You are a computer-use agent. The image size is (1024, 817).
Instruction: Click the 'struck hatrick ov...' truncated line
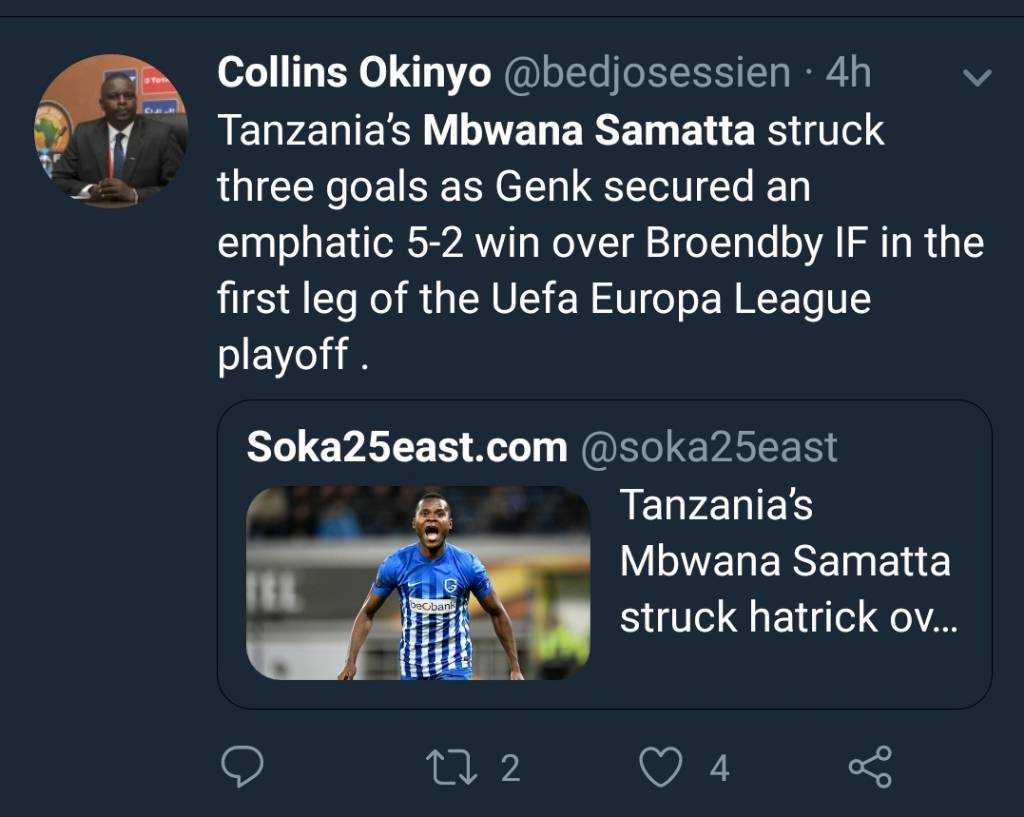click(789, 617)
